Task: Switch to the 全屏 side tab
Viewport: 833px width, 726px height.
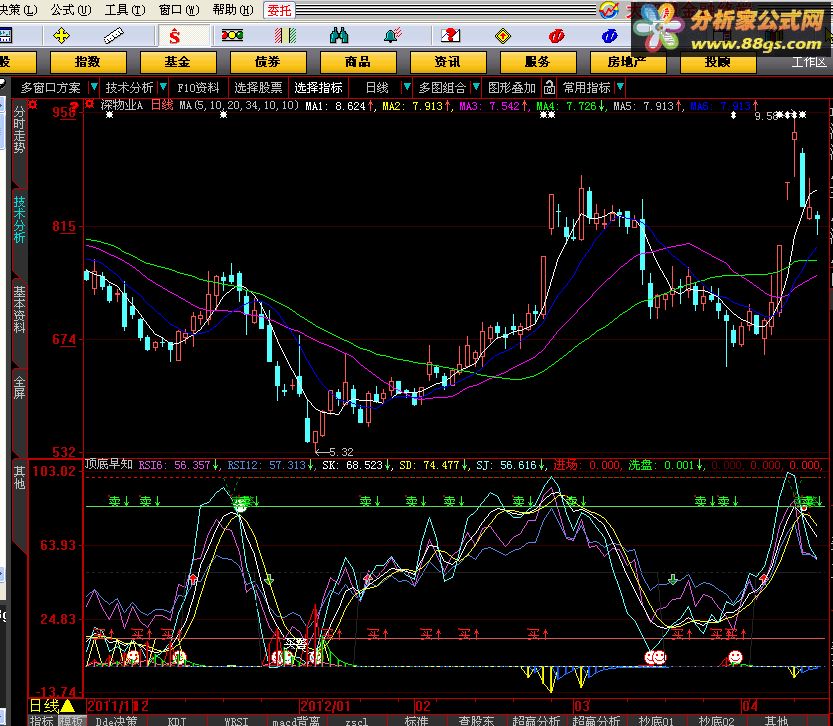Action: point(19,388)
